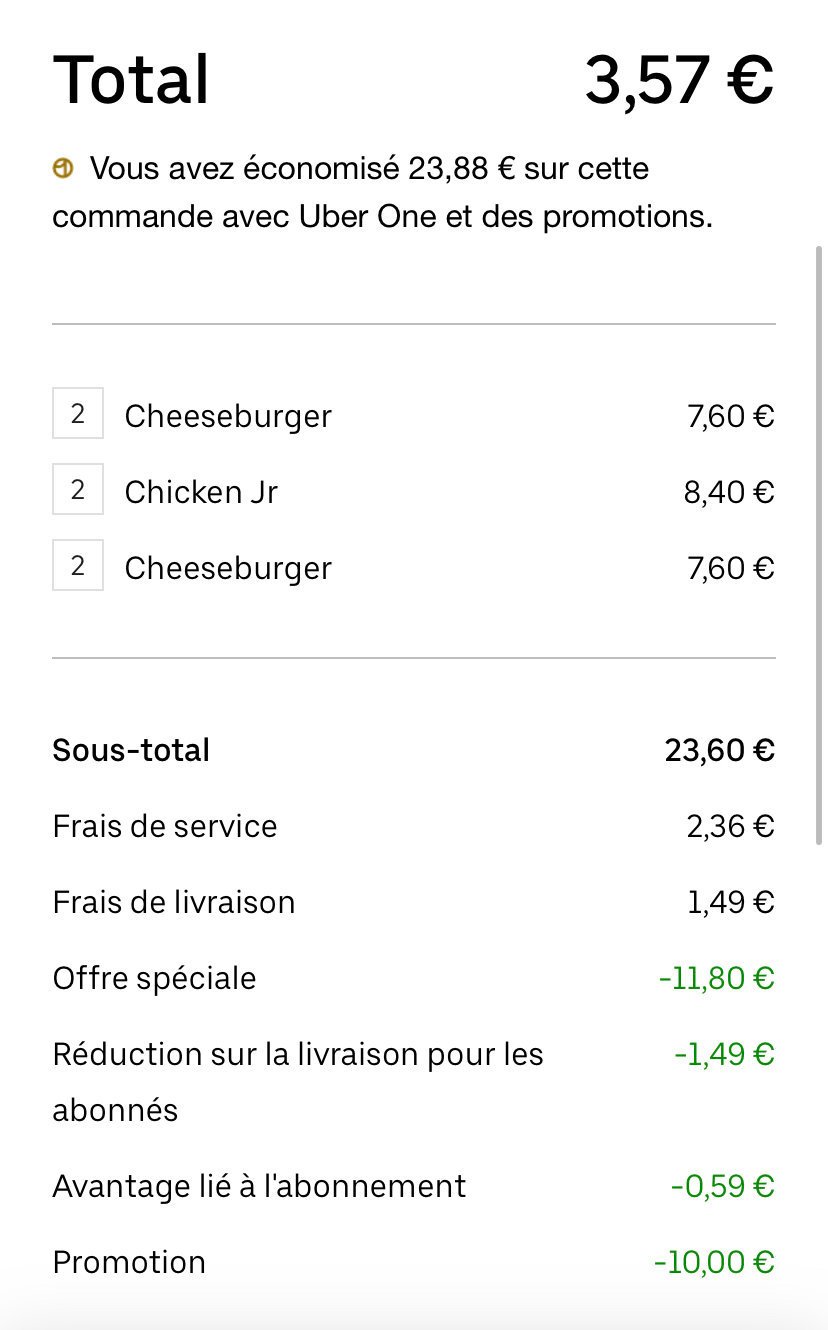The image size is (828, 1330).
Task: Click the -0,59 € membership benefit amount
Action: (722, 1186)
